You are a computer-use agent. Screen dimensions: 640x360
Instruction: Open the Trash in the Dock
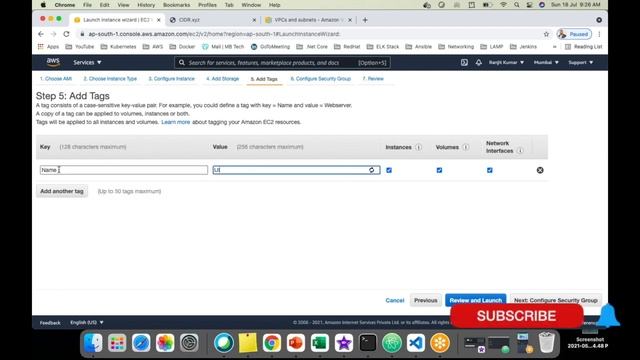[547, 343]
